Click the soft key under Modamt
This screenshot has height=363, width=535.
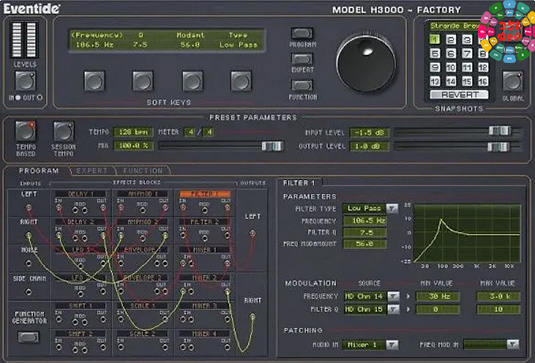coord(192,81)
